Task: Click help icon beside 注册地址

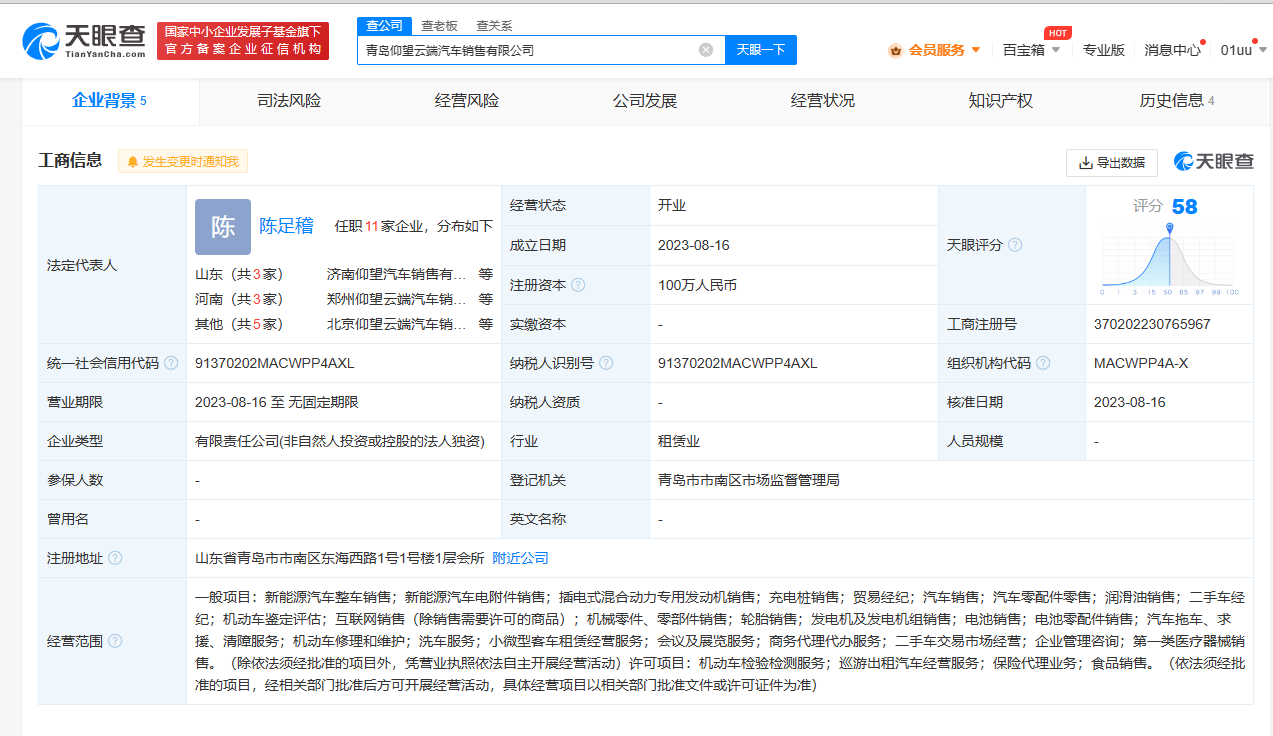Action: pos(115,558)
